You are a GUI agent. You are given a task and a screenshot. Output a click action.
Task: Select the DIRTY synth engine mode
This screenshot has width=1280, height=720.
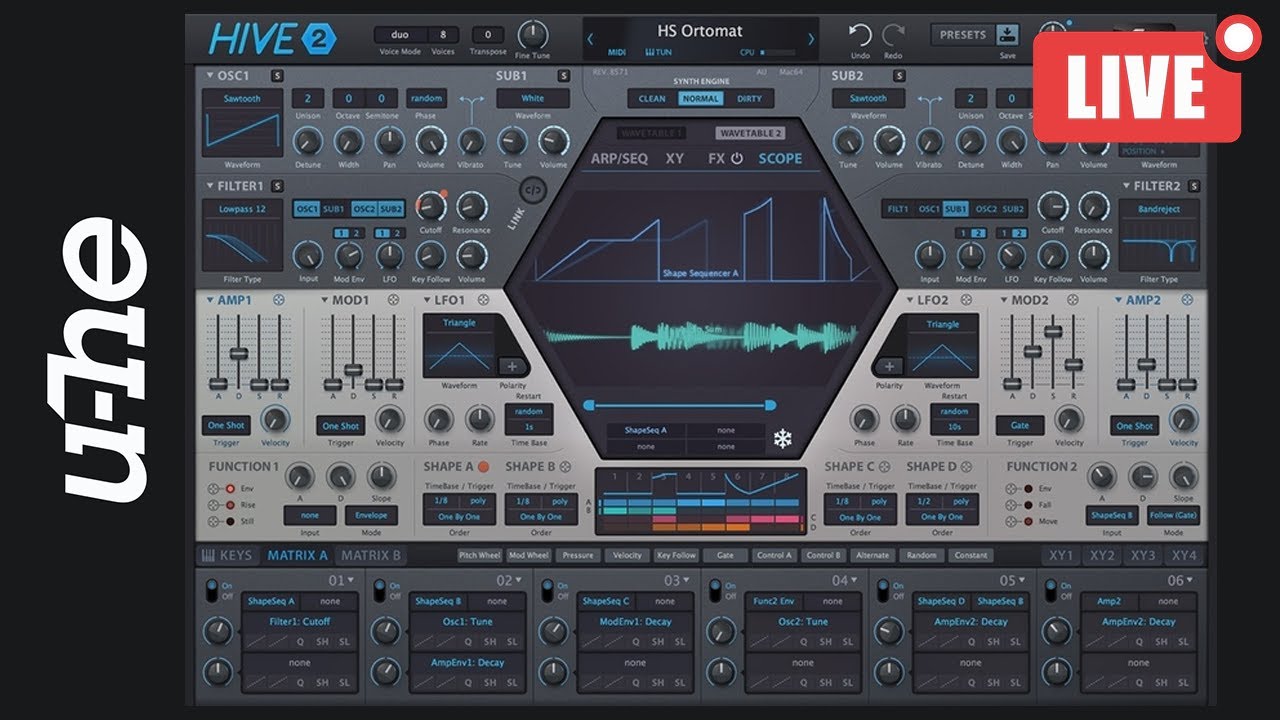pos(749,99)
